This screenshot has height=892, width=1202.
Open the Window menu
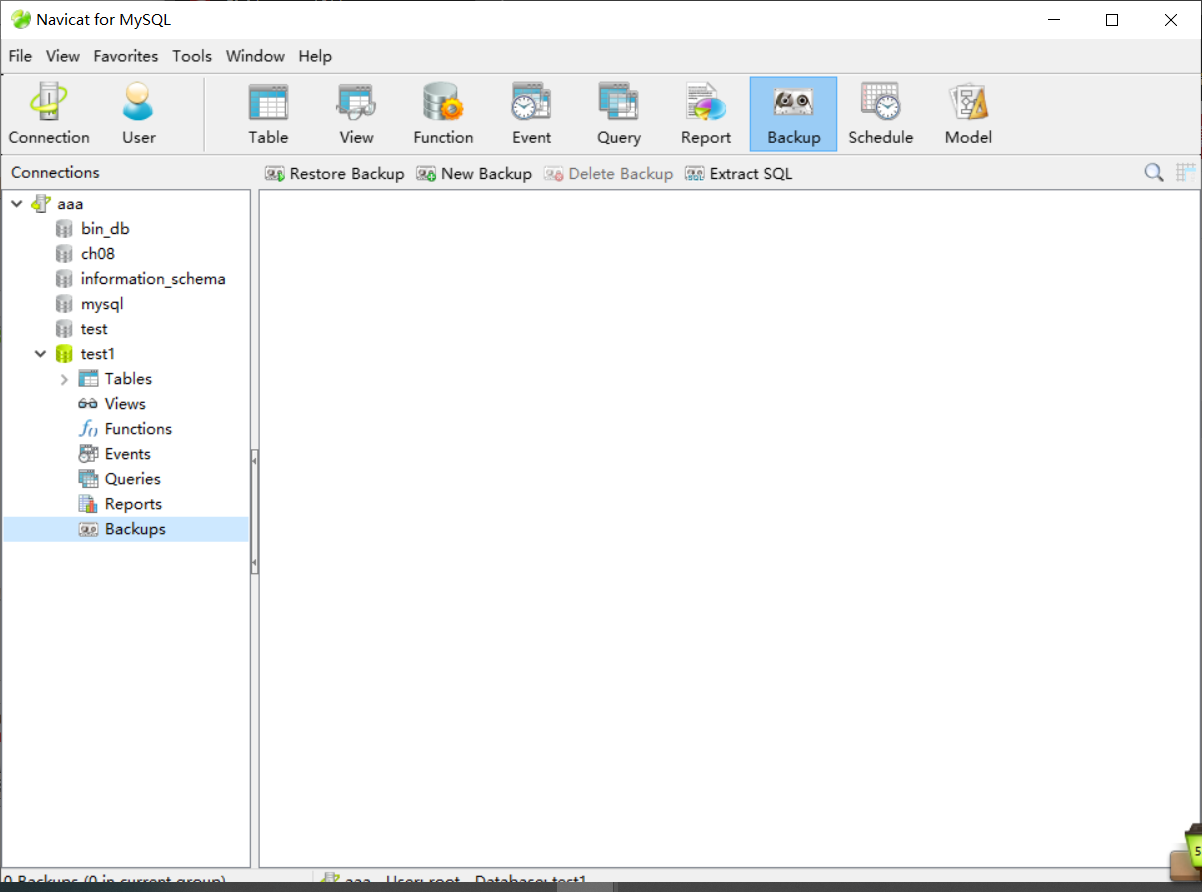coord(255,56)
